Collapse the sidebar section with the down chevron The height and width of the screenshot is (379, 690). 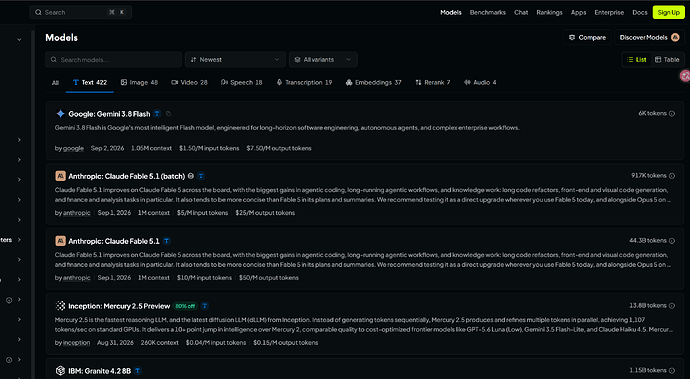coord(19,40)
